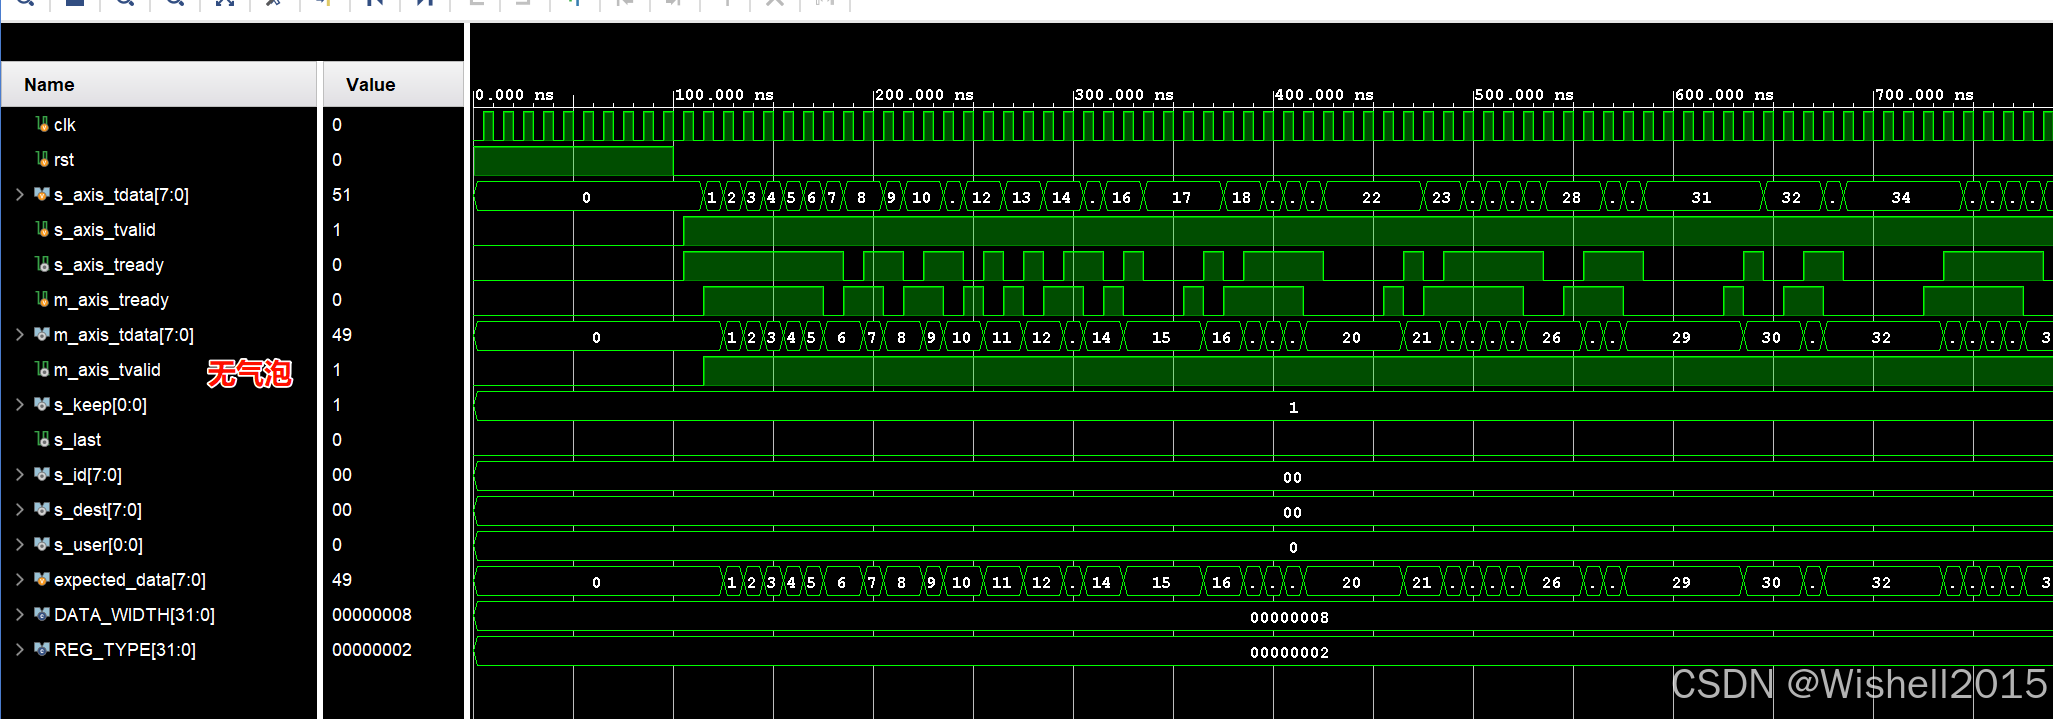This screenshot has height=719, width=2053.
Task: Click segment 15 in m_axis_tdata waveform
Action: 1162,337
